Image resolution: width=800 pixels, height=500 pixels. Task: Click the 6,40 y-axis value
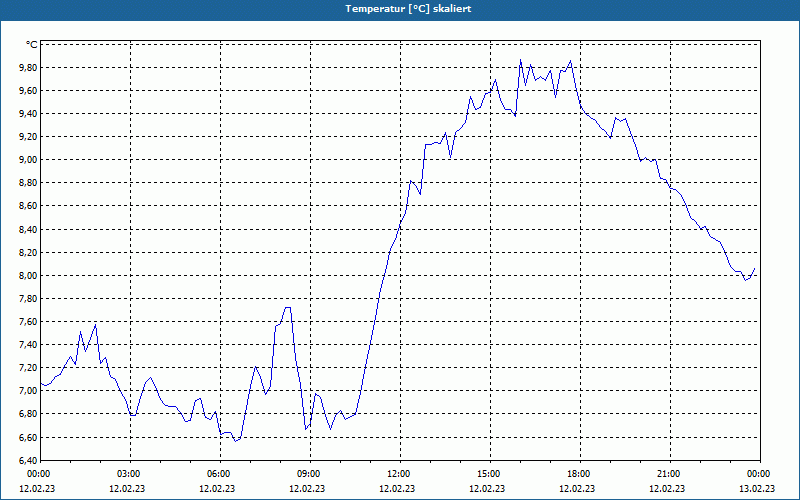pyautogui.click(x=29, y=460)
